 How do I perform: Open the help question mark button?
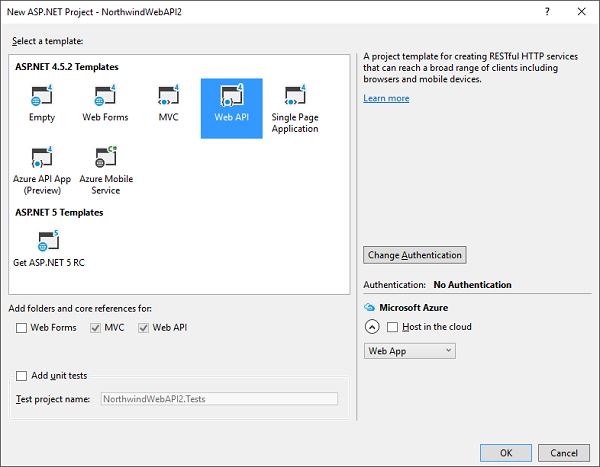547,11
